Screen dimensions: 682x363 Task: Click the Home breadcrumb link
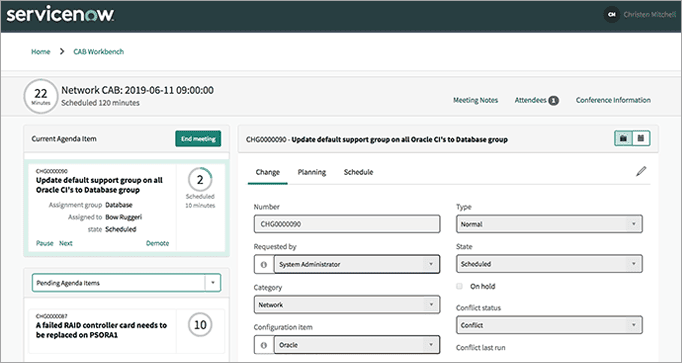tap(40, 51)
